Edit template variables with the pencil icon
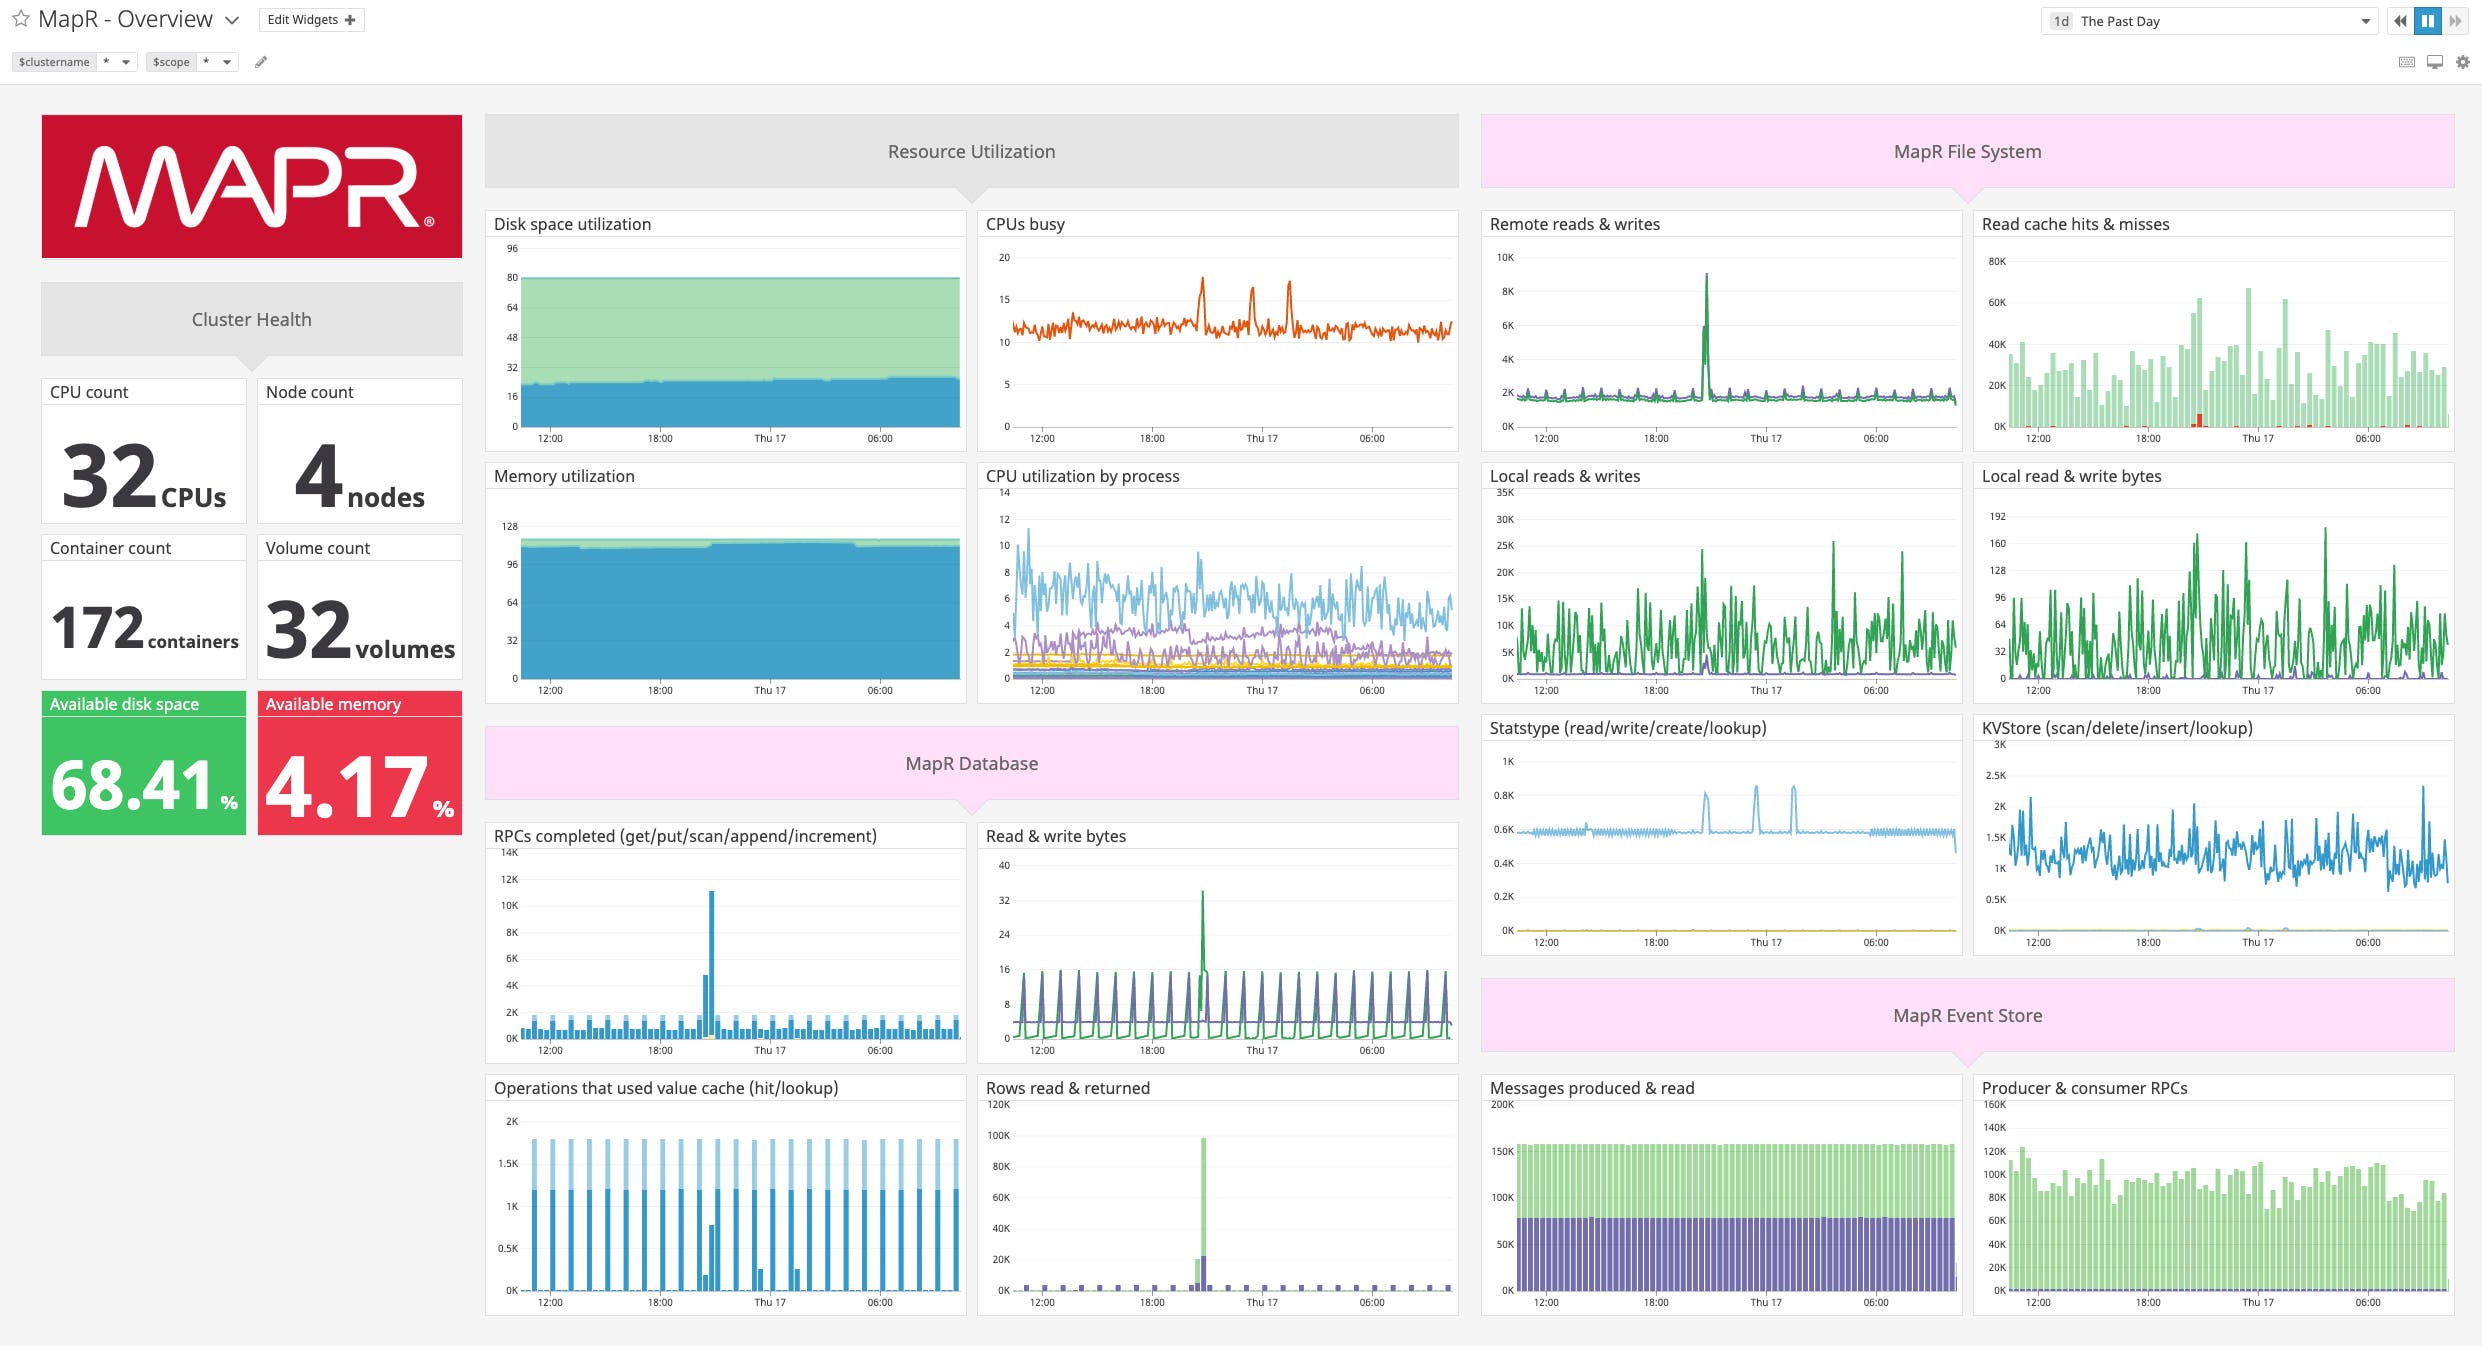 [262, 62]
